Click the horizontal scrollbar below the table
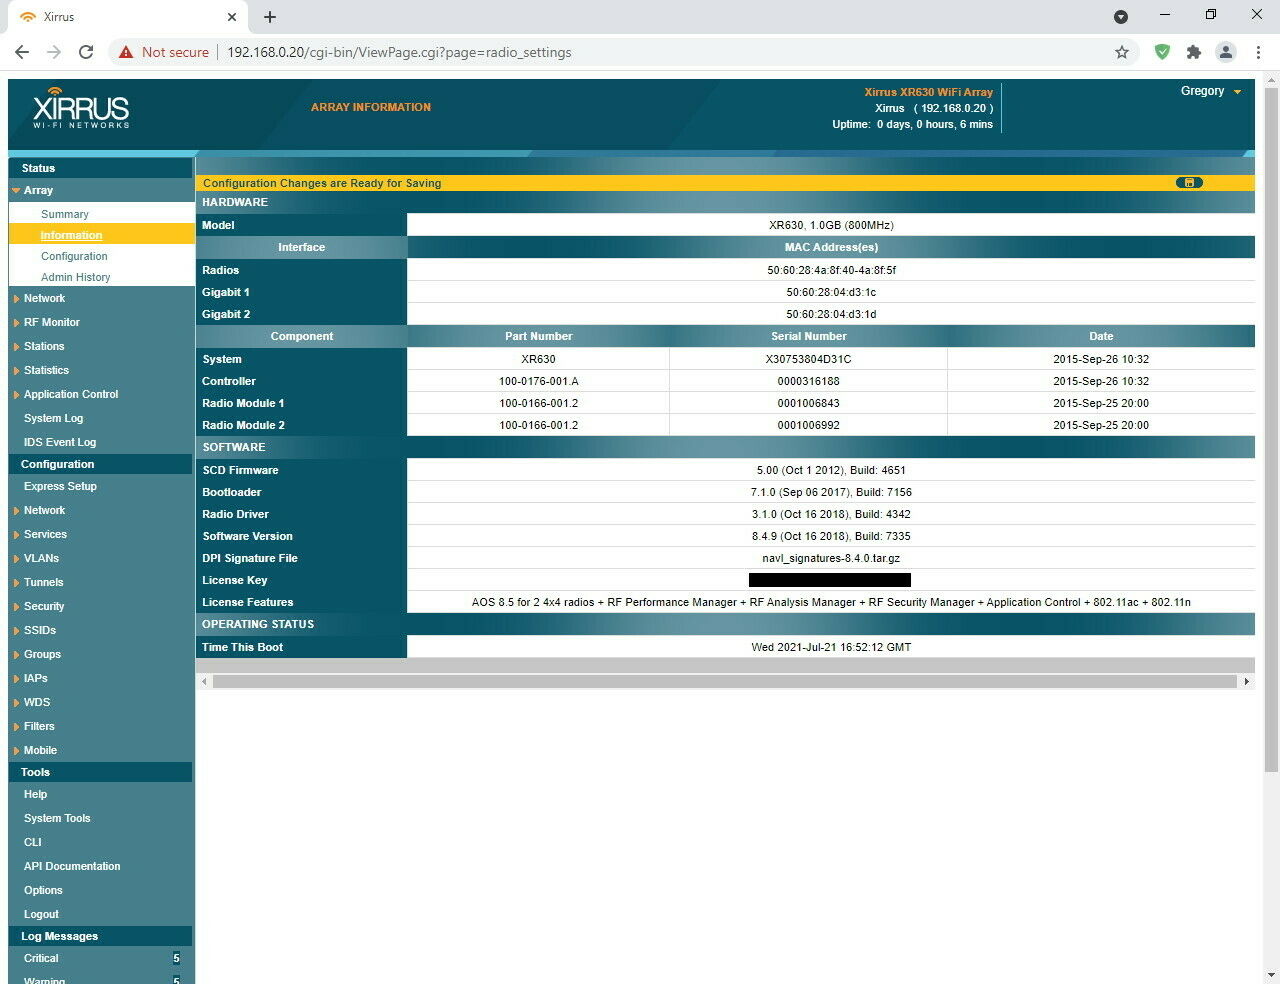 click(x=724, y=681)
